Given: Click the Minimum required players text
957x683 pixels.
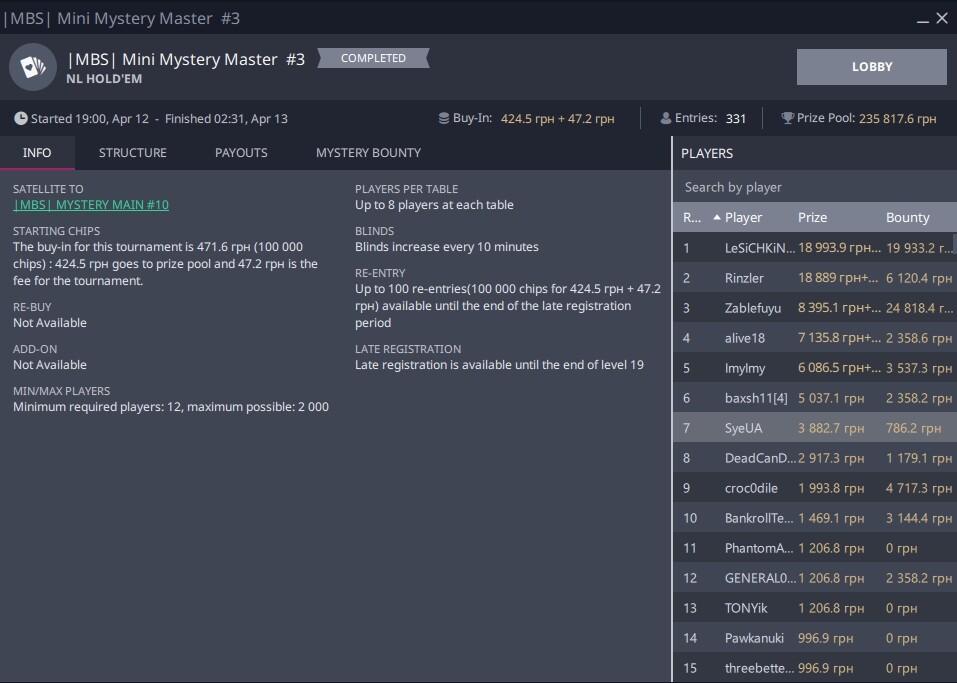Looking at the screenshot, I should 171,407.
